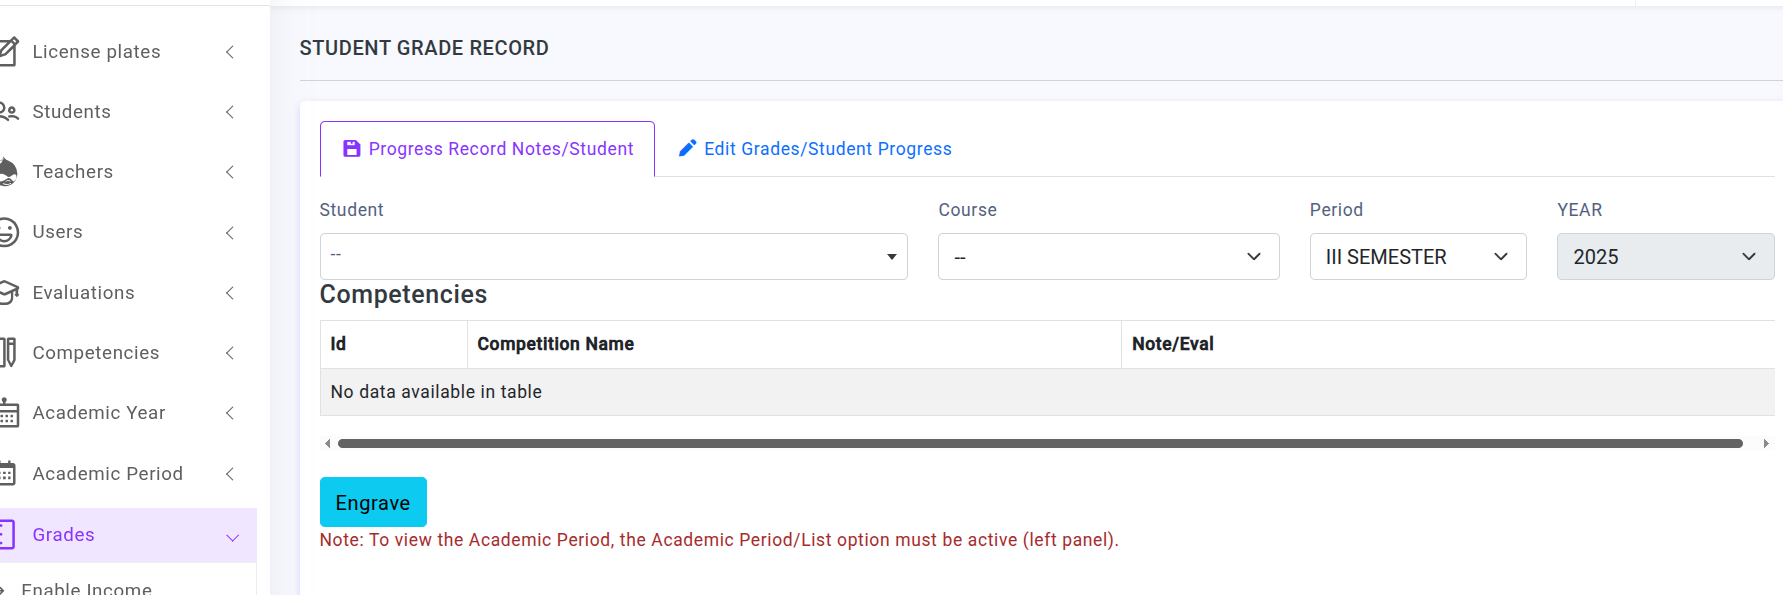Click the Academic Year calendar icon
1783x595 pixels.
(9, 413)
